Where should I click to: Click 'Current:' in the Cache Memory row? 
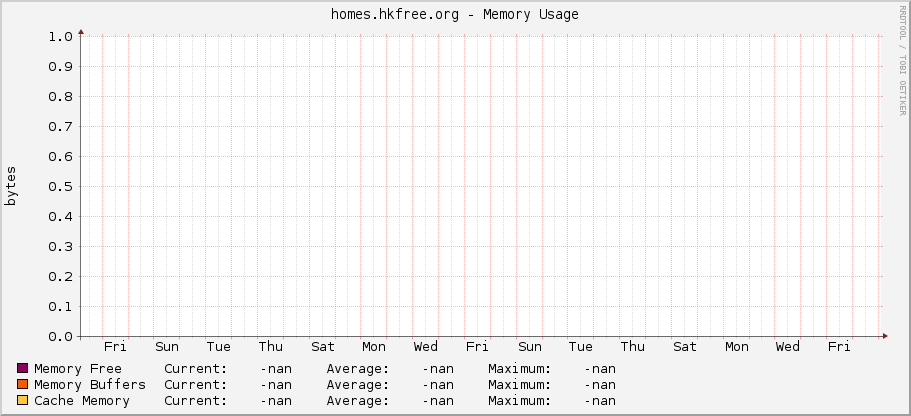click(196, 400)
